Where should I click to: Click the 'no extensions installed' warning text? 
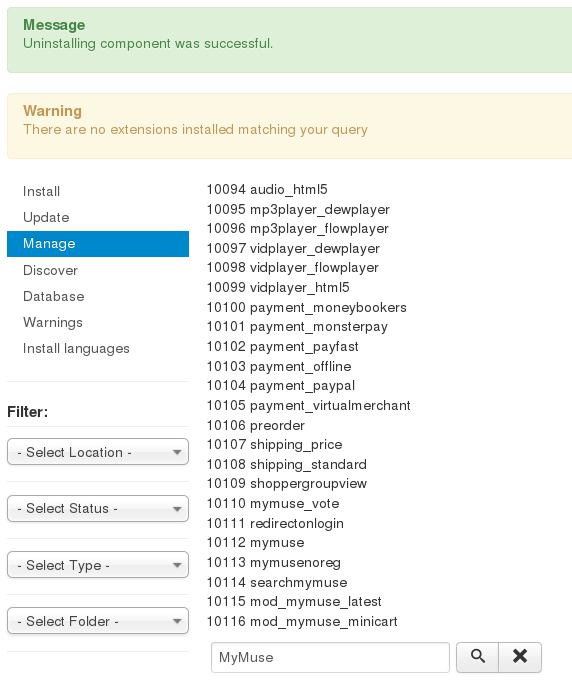(195, 130)
